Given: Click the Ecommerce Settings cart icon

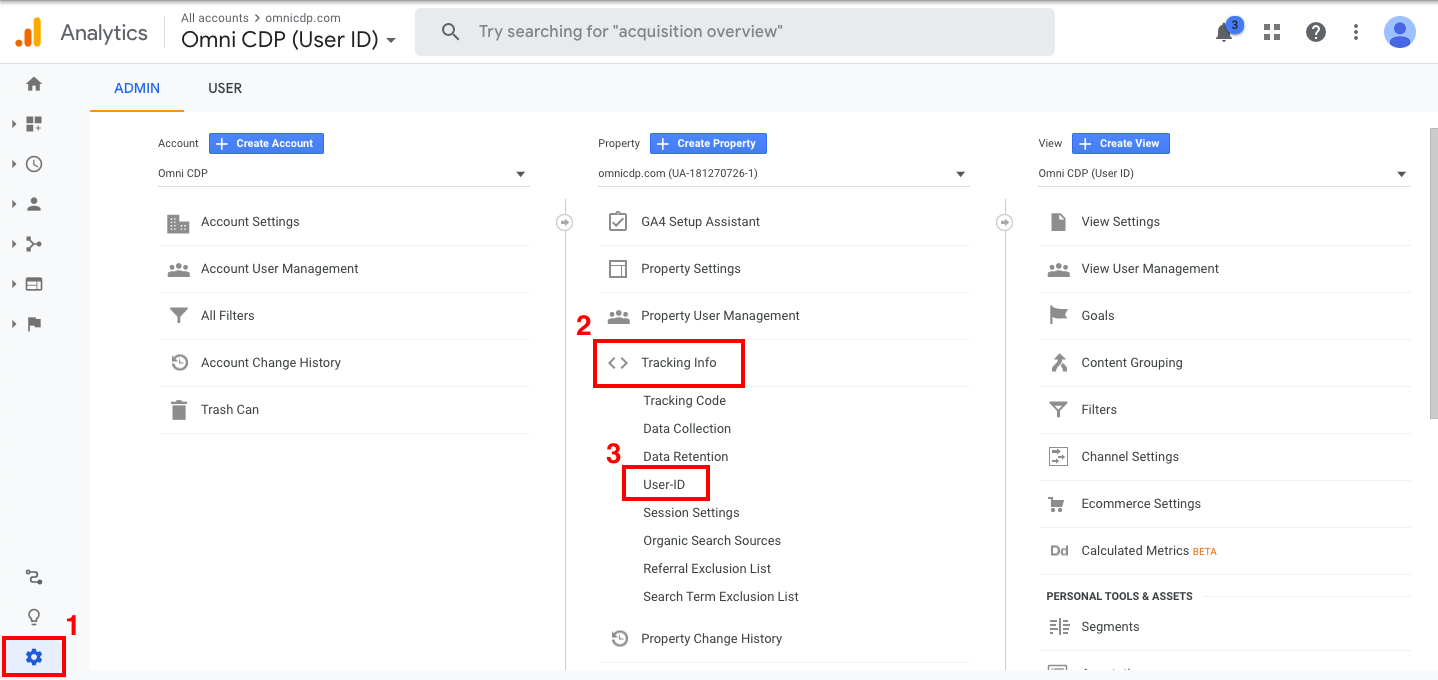Looking at the screenshot, I should pyautogui.click(x=1058, y=504).
